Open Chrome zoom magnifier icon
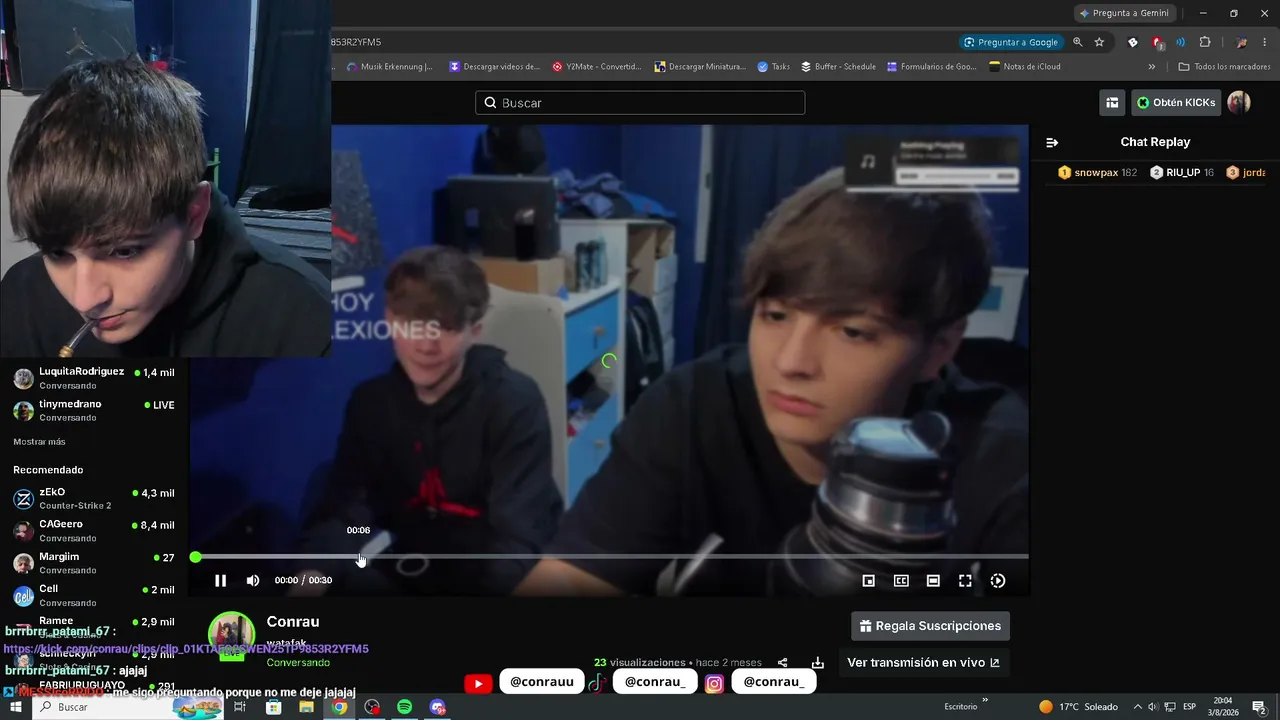This screenshot has height=720, width=1280. coord(1077,42)
